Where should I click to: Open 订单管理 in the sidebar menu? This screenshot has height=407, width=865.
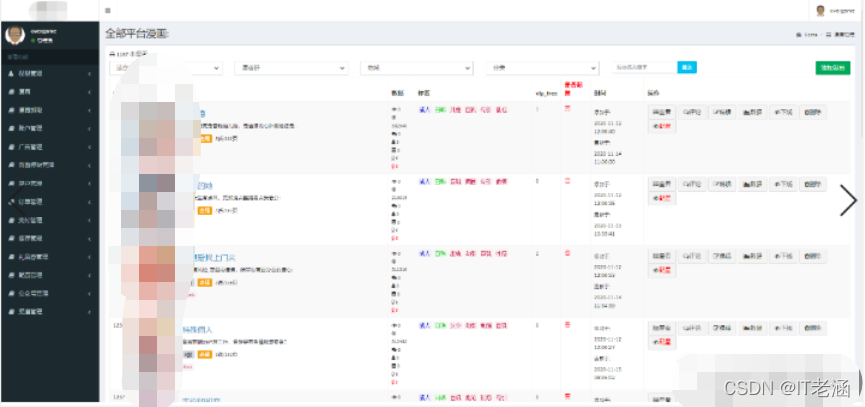coord(50,202)
